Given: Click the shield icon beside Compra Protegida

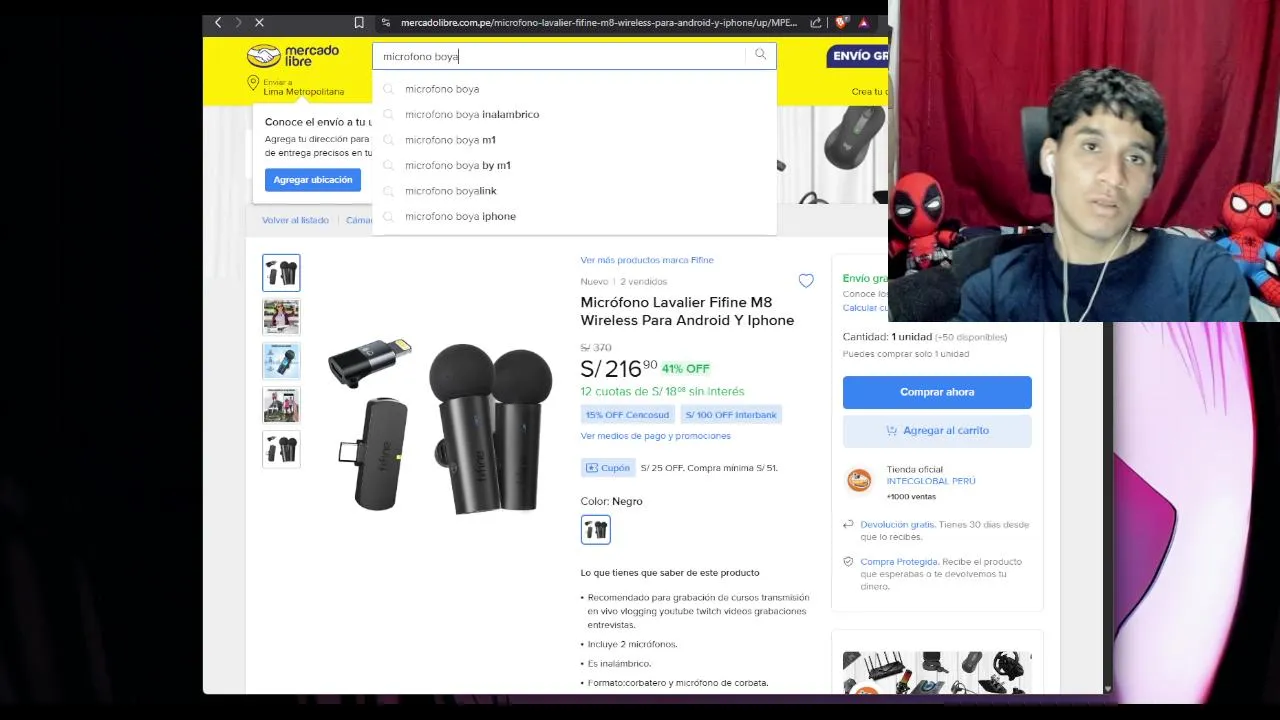Looking at the screenshot, I should (x=848, y=562).
